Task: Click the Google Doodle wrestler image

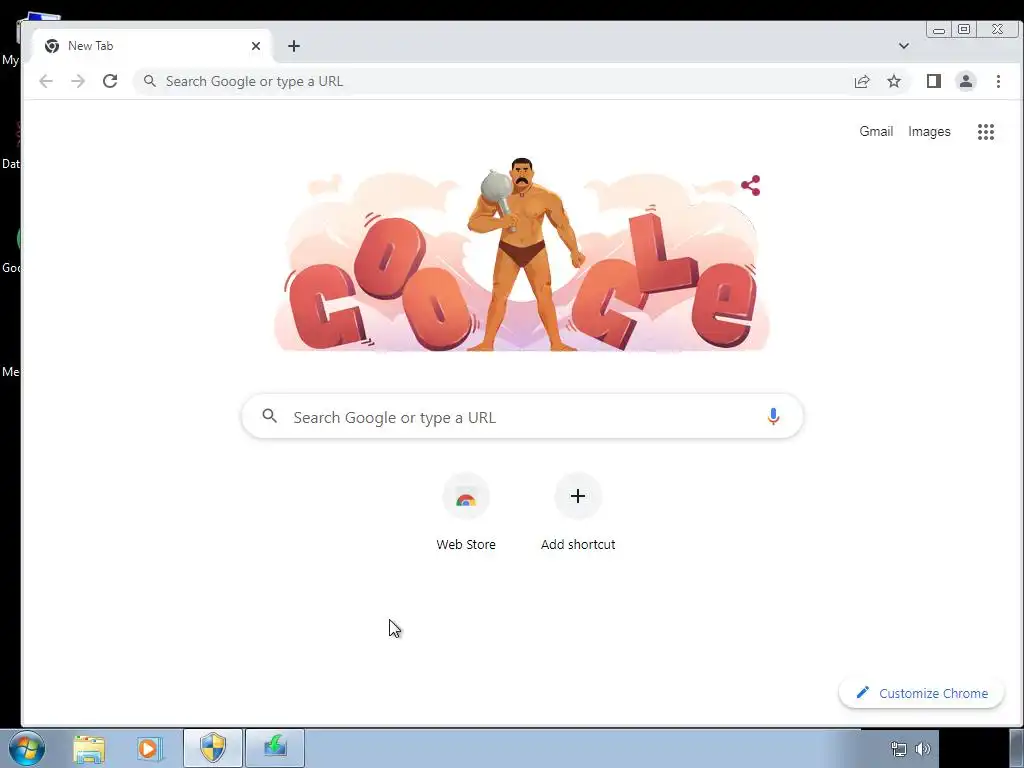Action: coord(522,255)
